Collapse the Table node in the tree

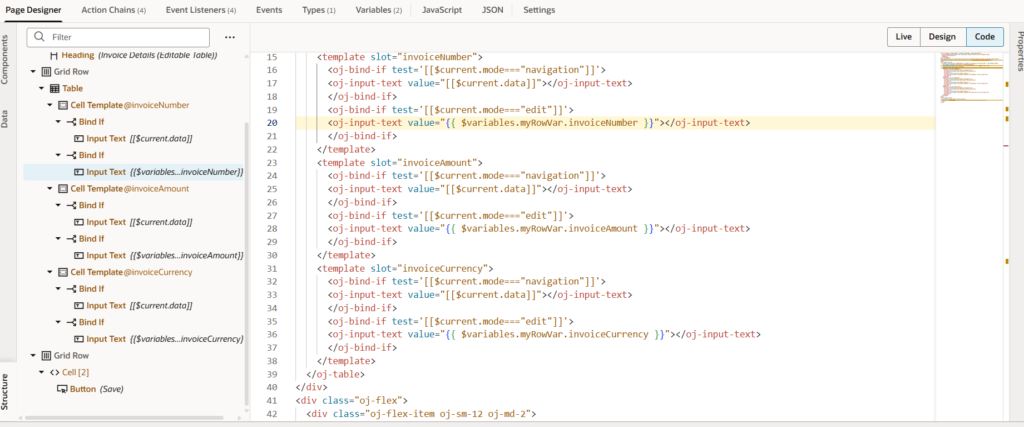[41, 88]
